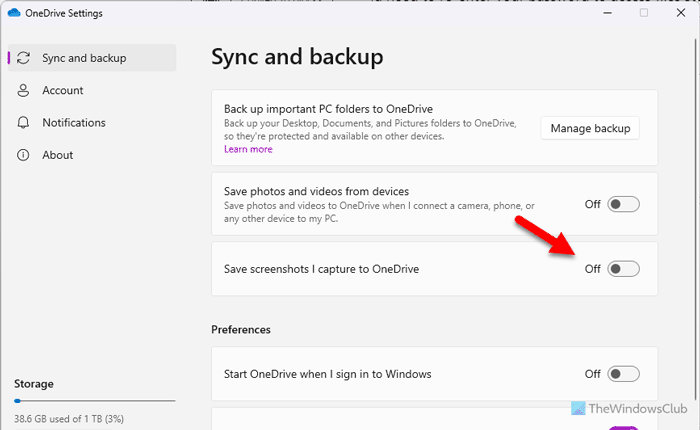Turn on Save screenshots to OneDrive toggle
The image size is (700, 430).
(x=623, y=268)
